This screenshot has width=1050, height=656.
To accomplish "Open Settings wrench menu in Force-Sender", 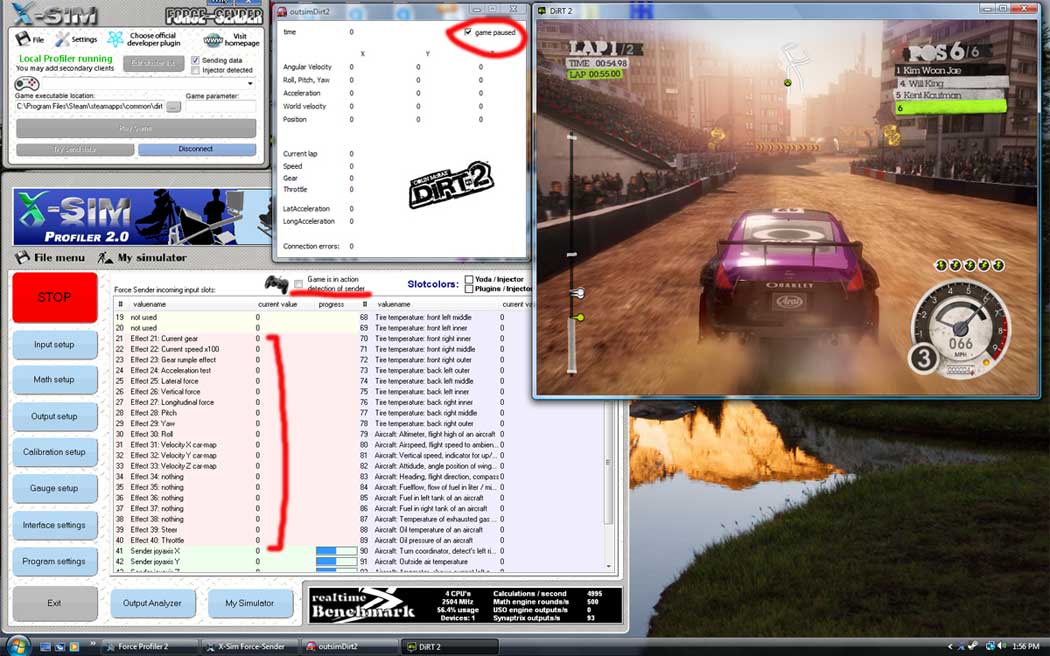I will 76,39.
